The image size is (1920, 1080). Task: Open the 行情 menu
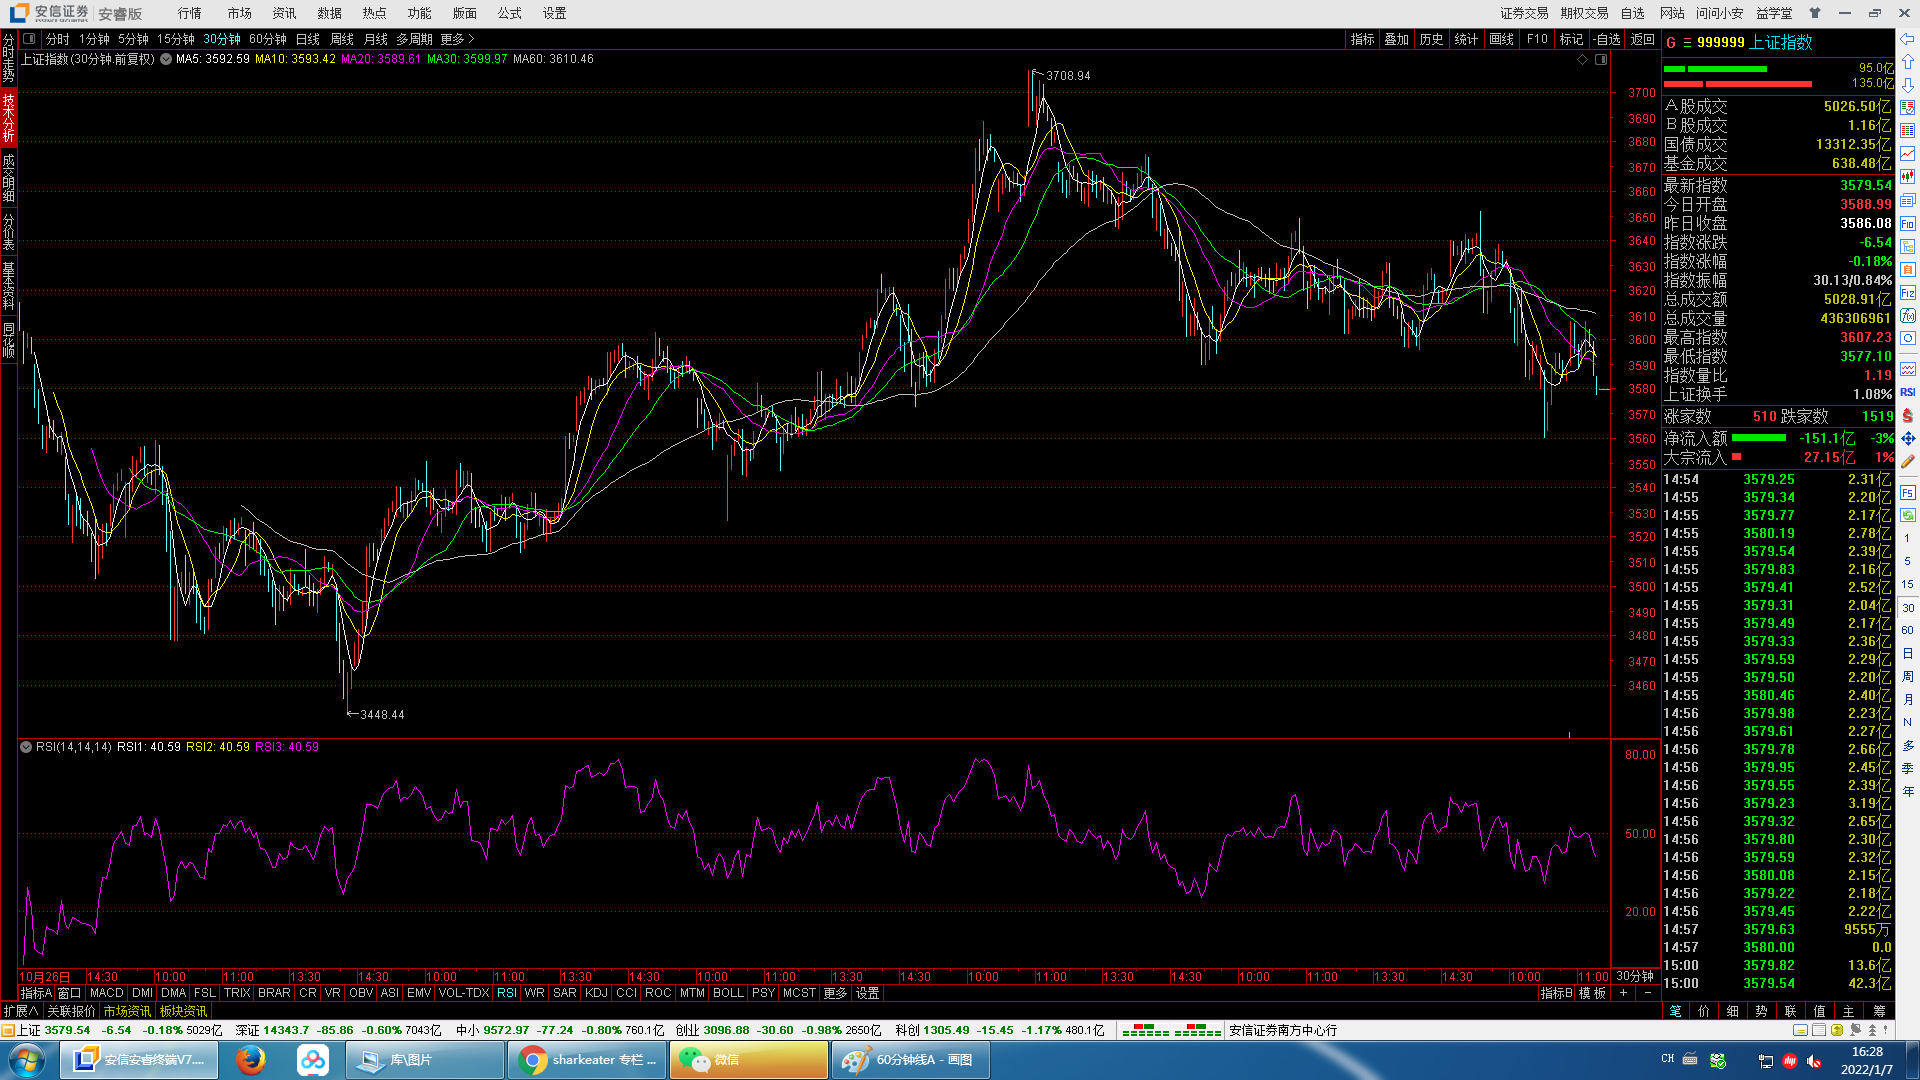190,13
